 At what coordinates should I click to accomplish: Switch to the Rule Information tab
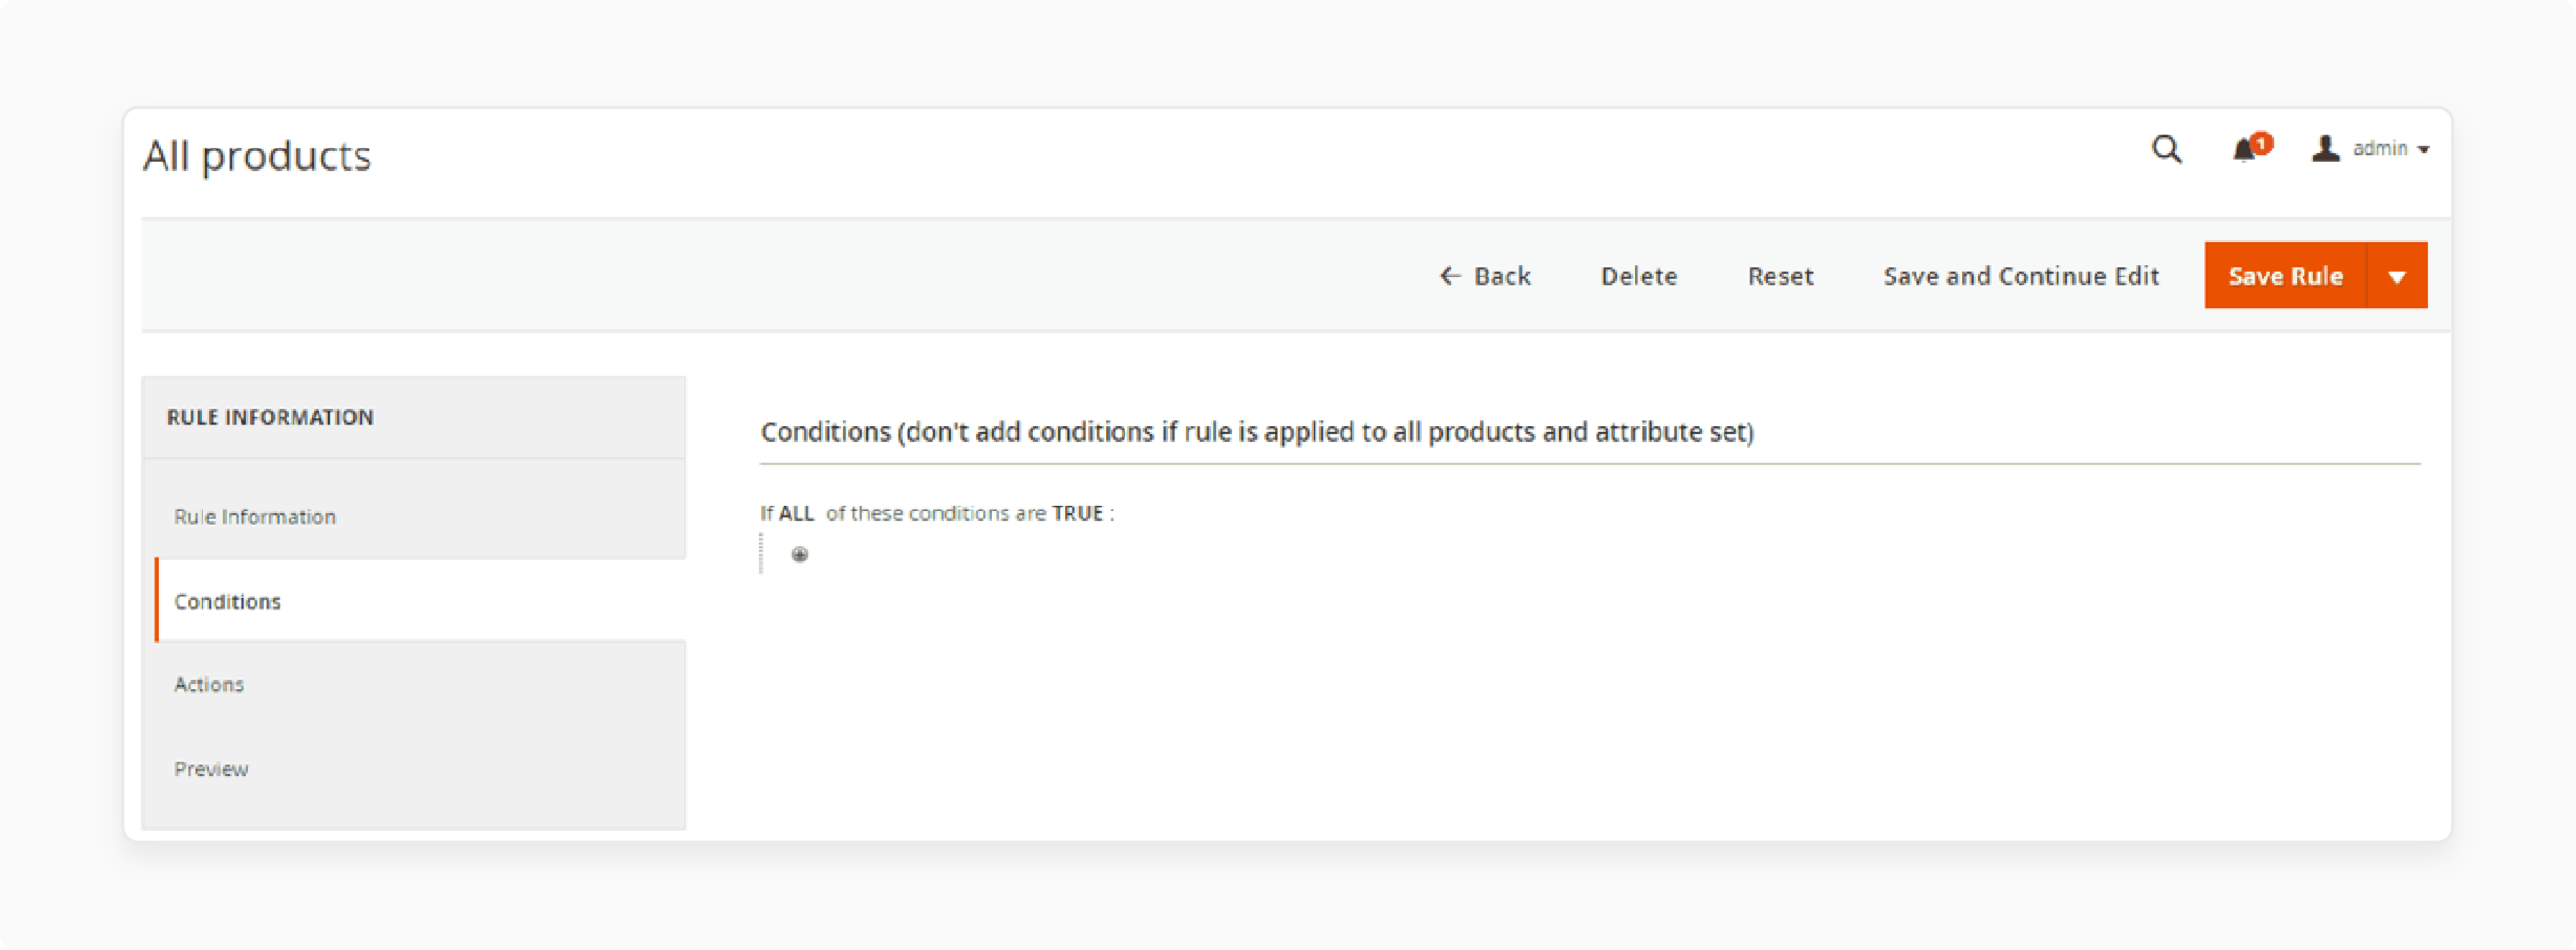click(414, 517)
